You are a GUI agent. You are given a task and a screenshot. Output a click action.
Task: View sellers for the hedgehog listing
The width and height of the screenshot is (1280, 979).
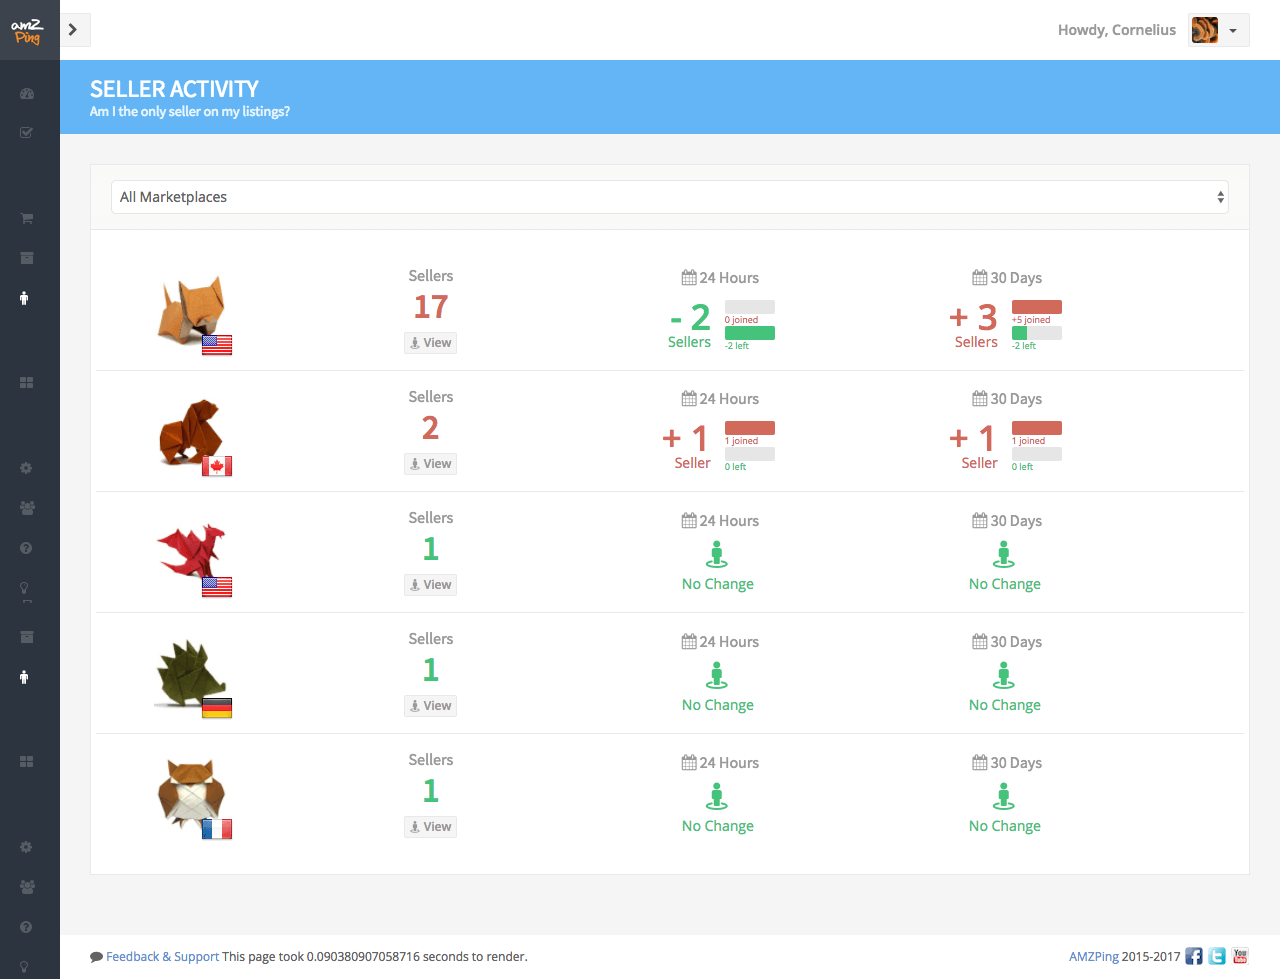(x=430, y=705)
